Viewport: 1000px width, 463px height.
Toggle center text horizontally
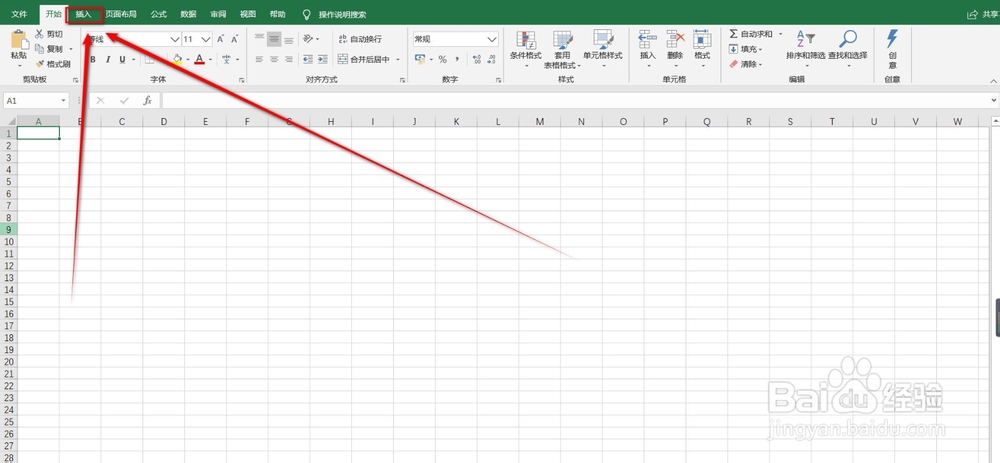coord(274,59)
